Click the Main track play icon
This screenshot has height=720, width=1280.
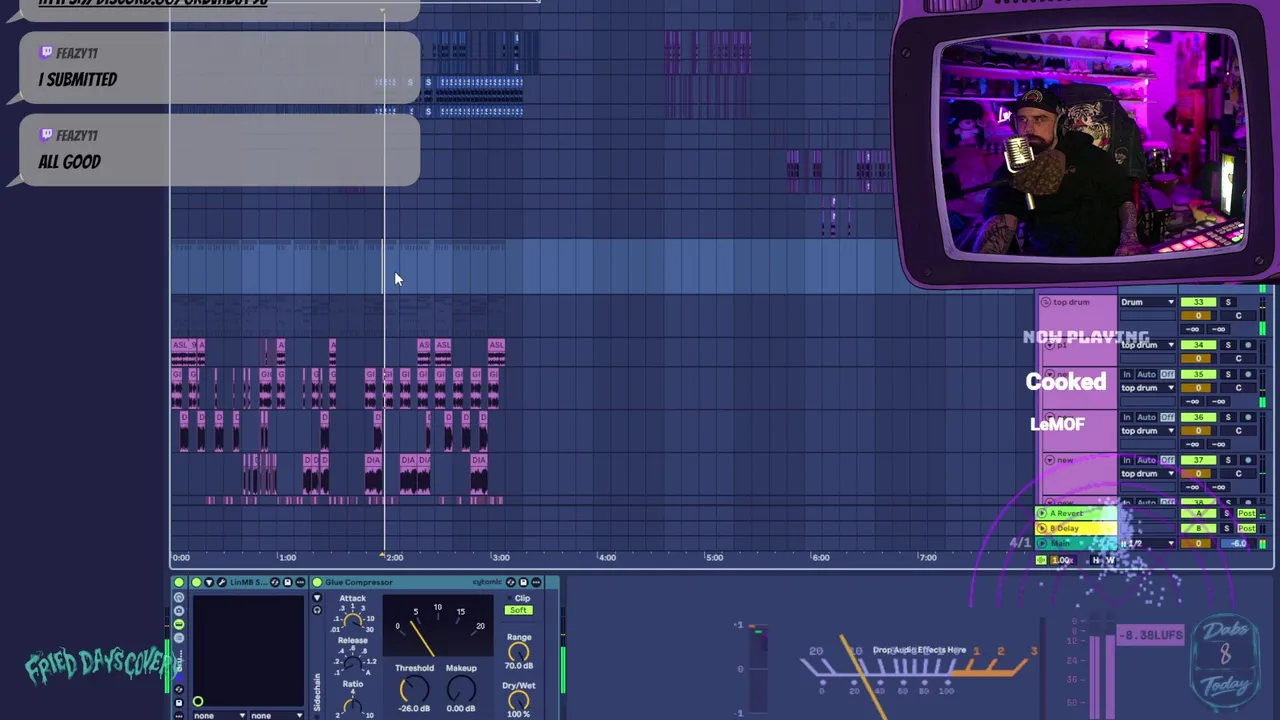click(1042, 543)
